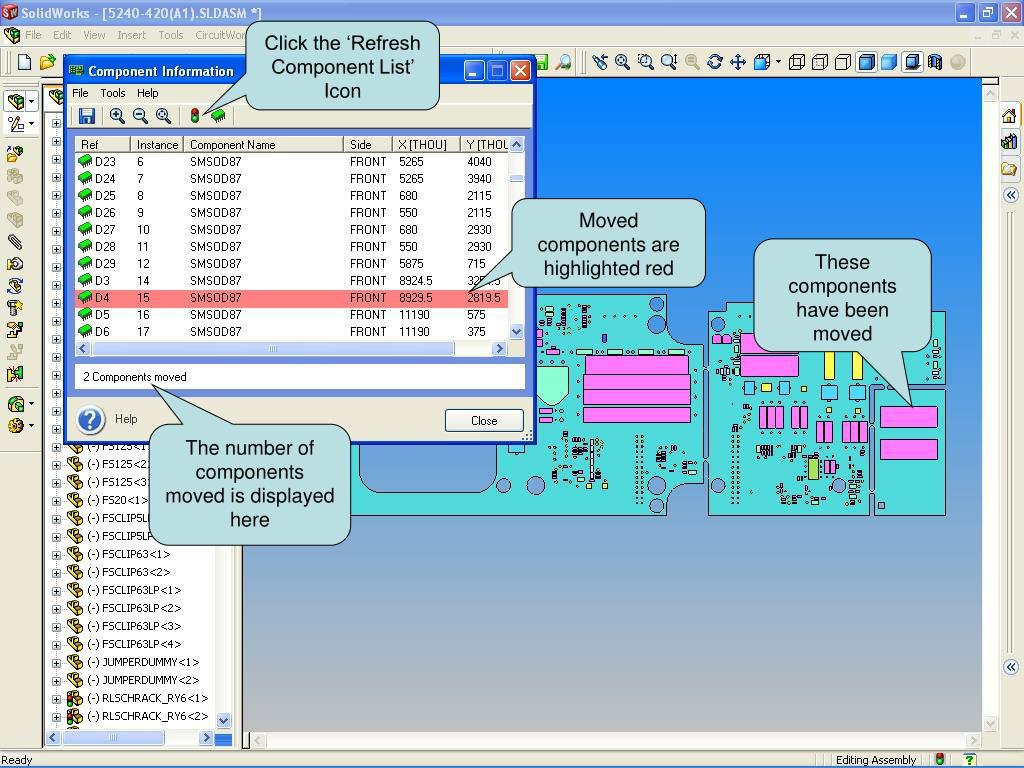1024x768 pixels.
Task: Open the Insert menu in SolidWorks
Action: tap(131, 35)
